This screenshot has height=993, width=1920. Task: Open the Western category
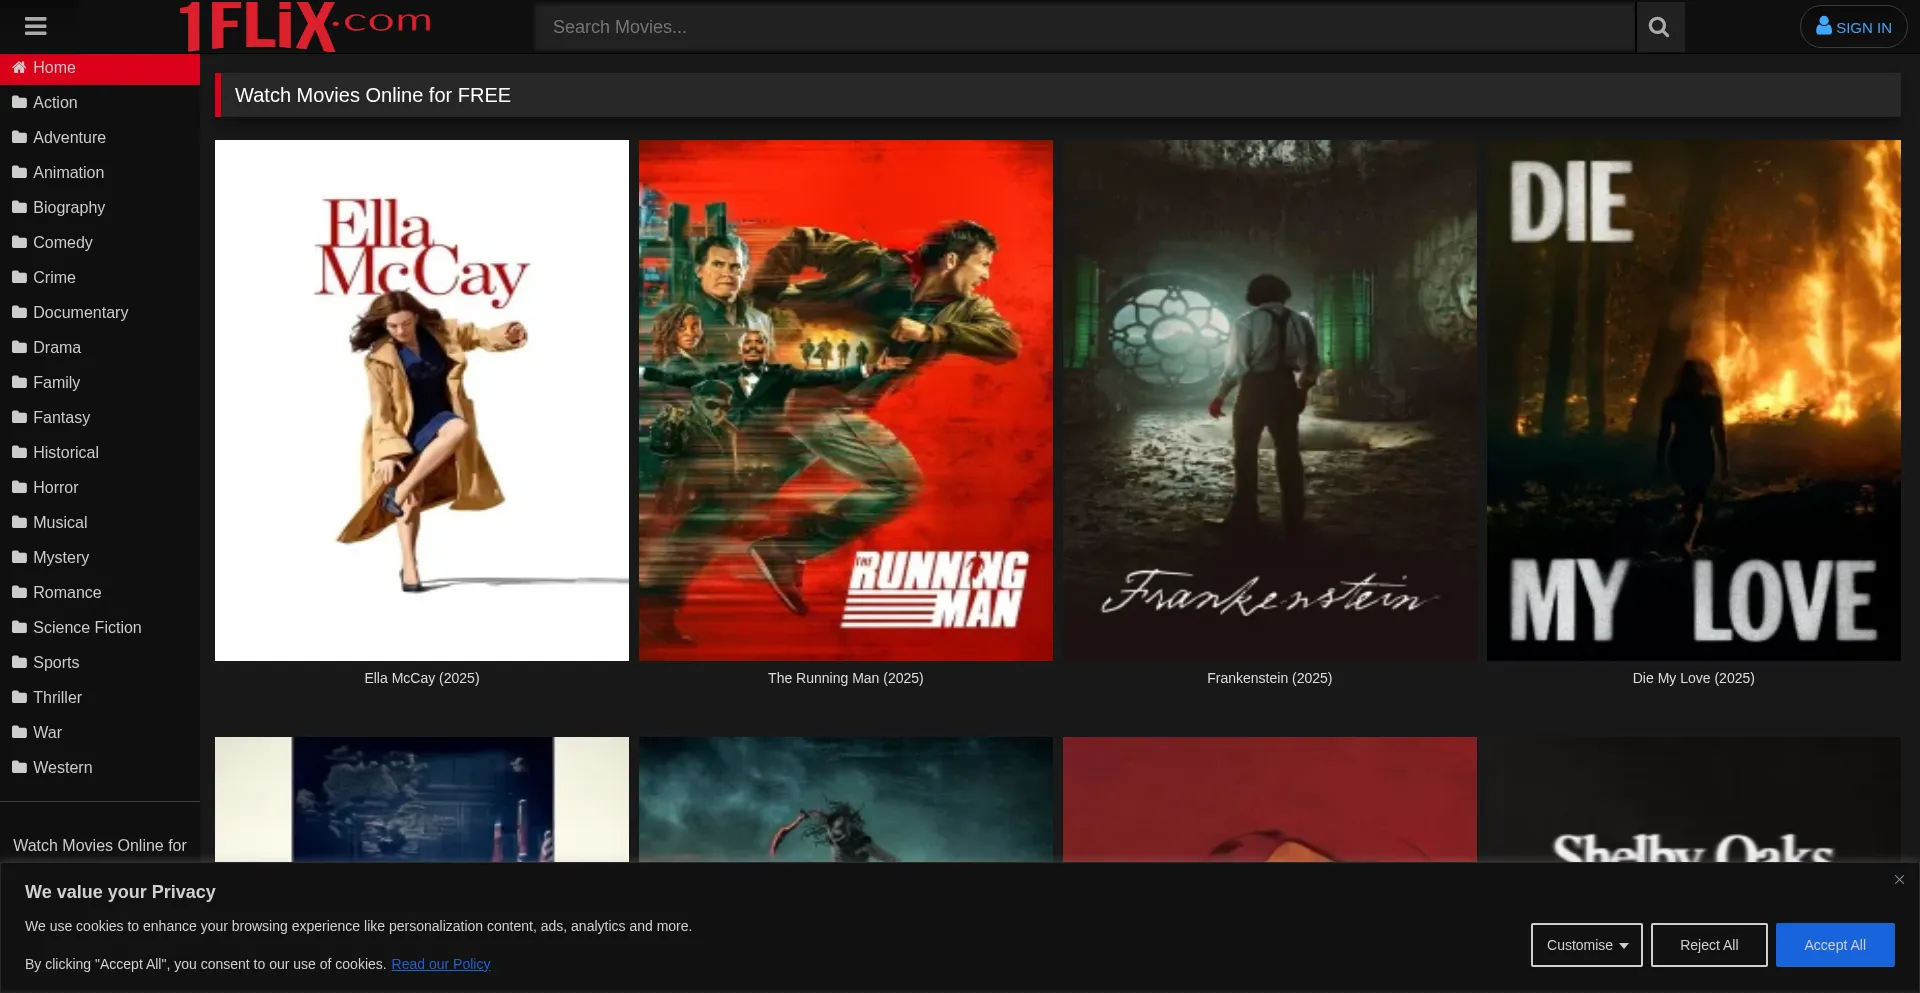100,767
